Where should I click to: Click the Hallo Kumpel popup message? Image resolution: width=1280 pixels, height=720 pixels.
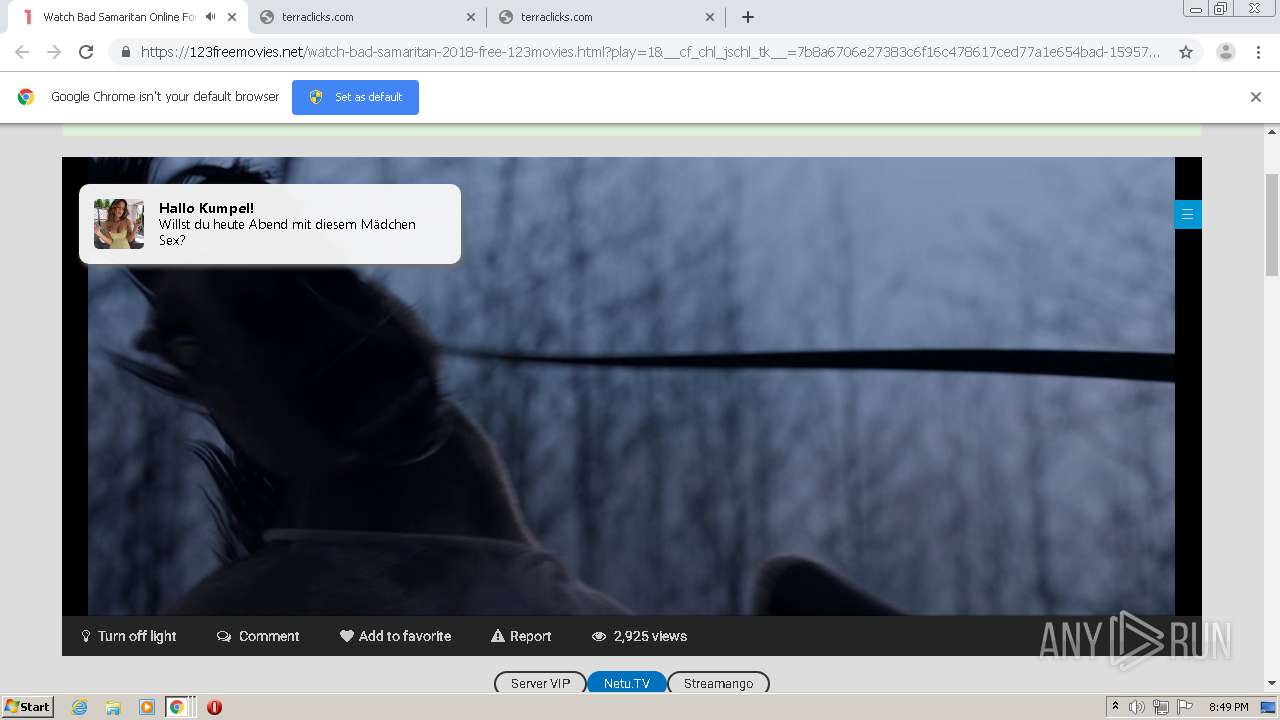(x=270, y=224)
